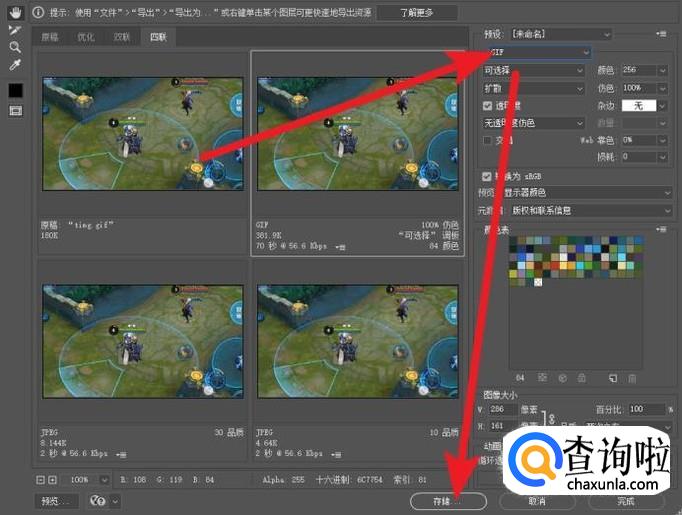Click the black eyedropper color swatch
The height and width of the screenshot is (515, 682).
point(15,90)
